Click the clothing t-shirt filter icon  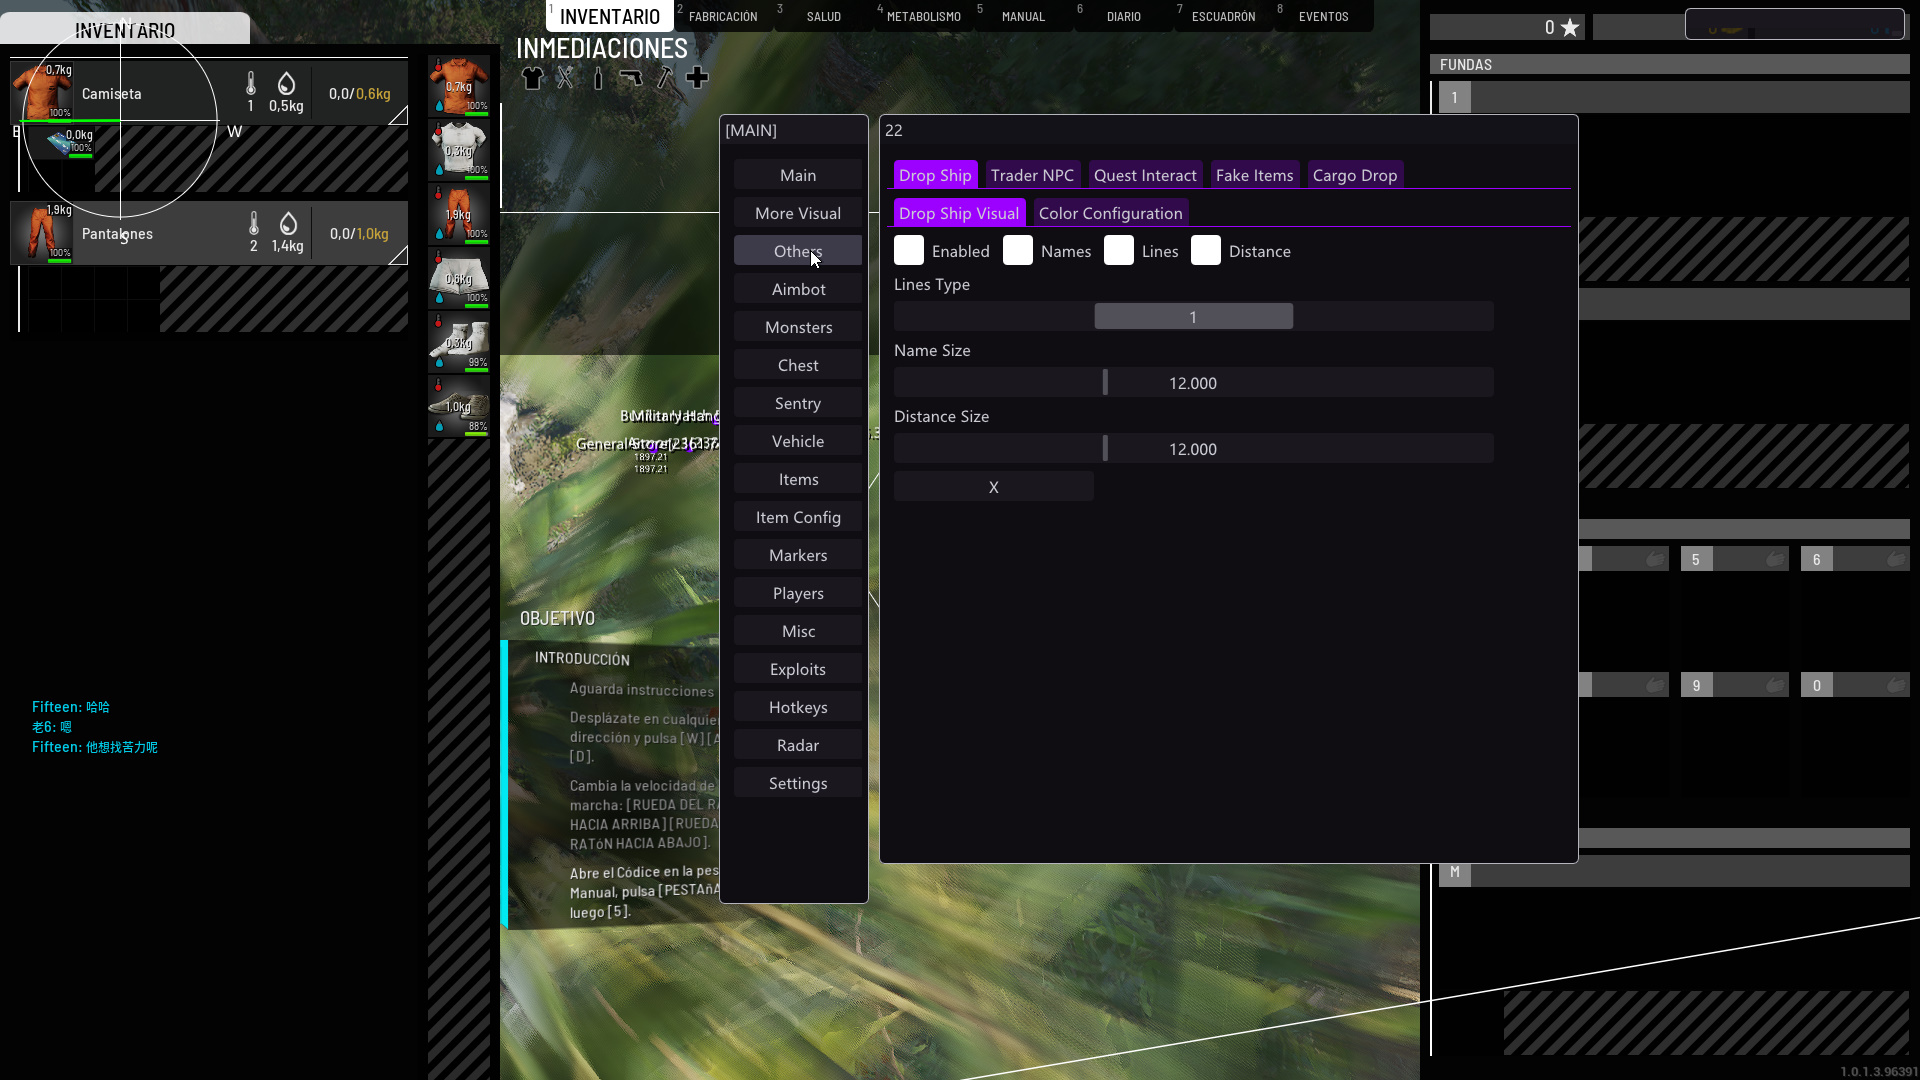click(x=532, y=78)
